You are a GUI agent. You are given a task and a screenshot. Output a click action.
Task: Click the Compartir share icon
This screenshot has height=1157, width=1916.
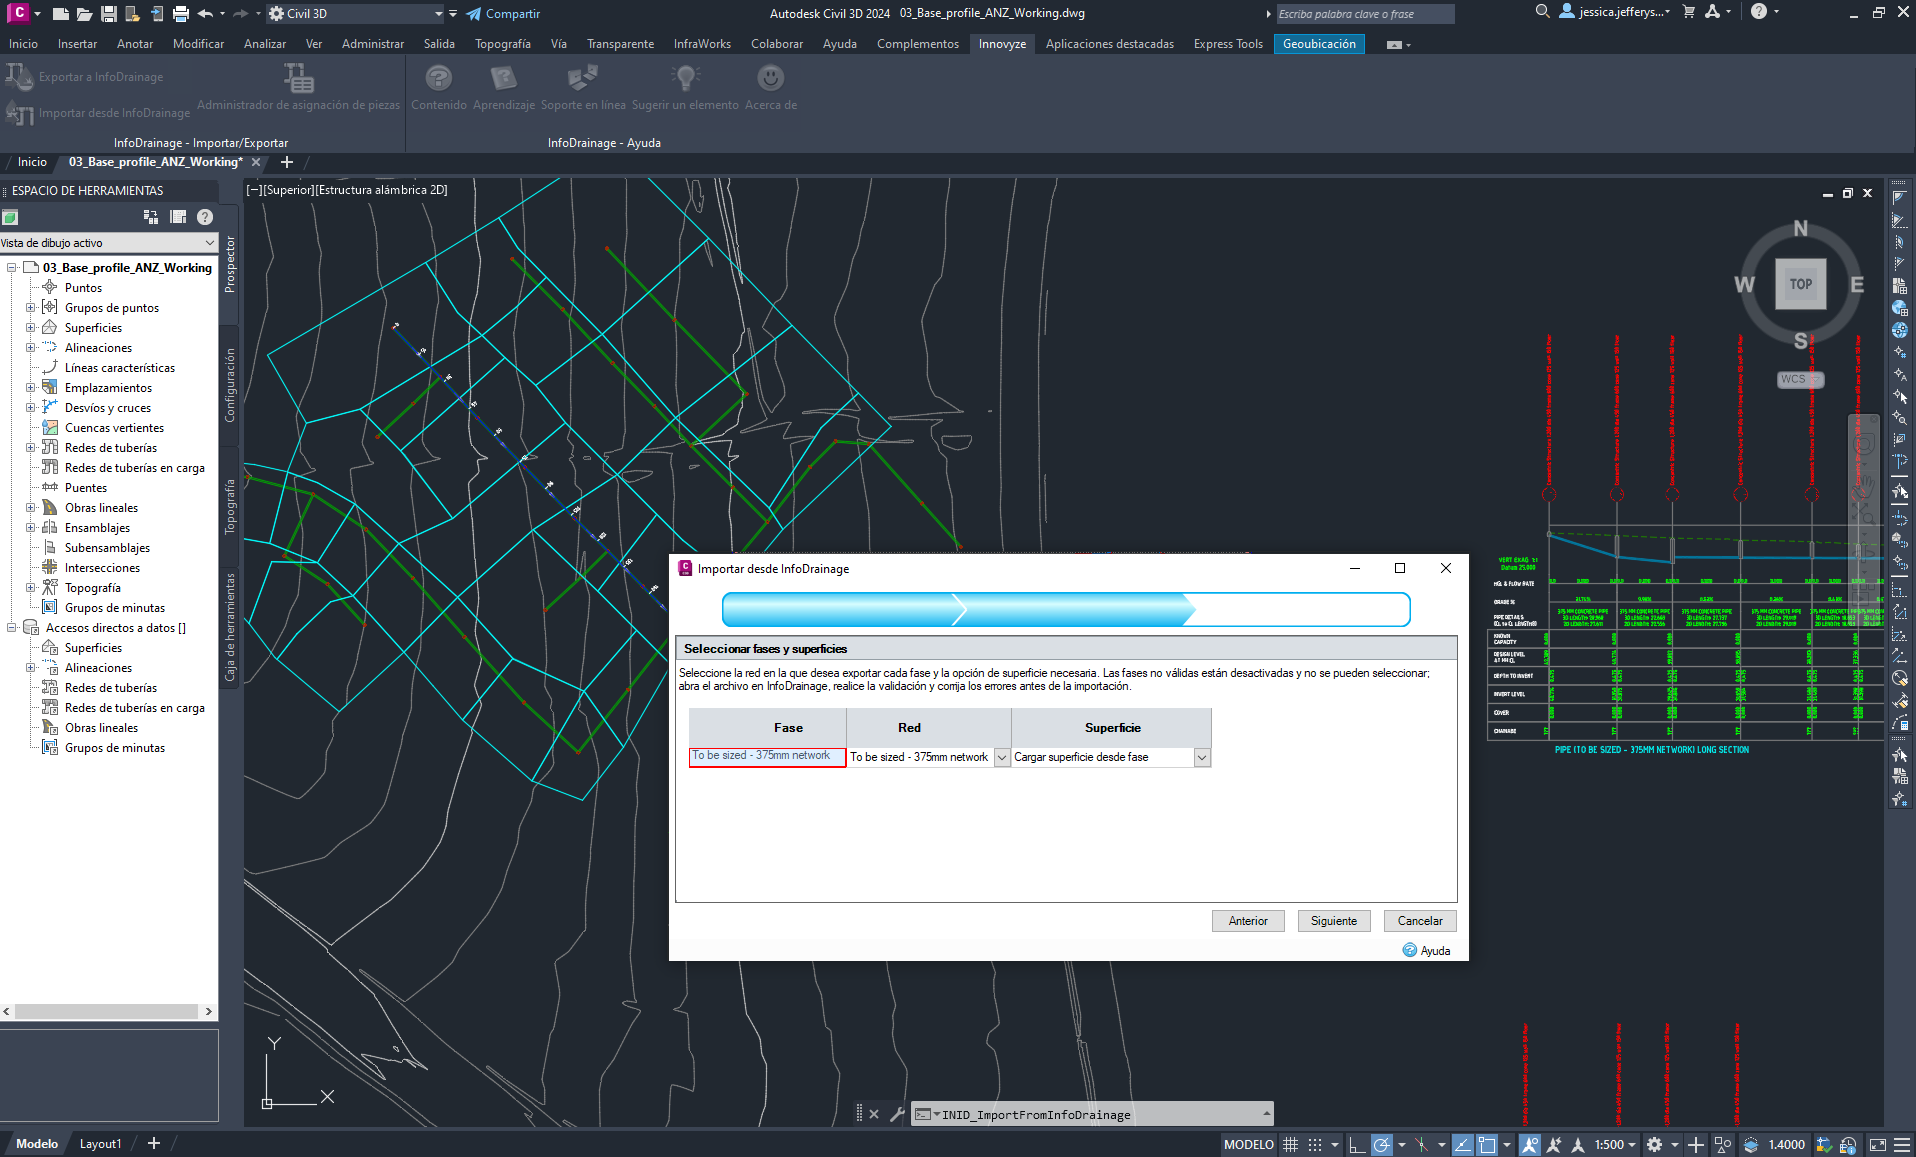pos(474,14)
